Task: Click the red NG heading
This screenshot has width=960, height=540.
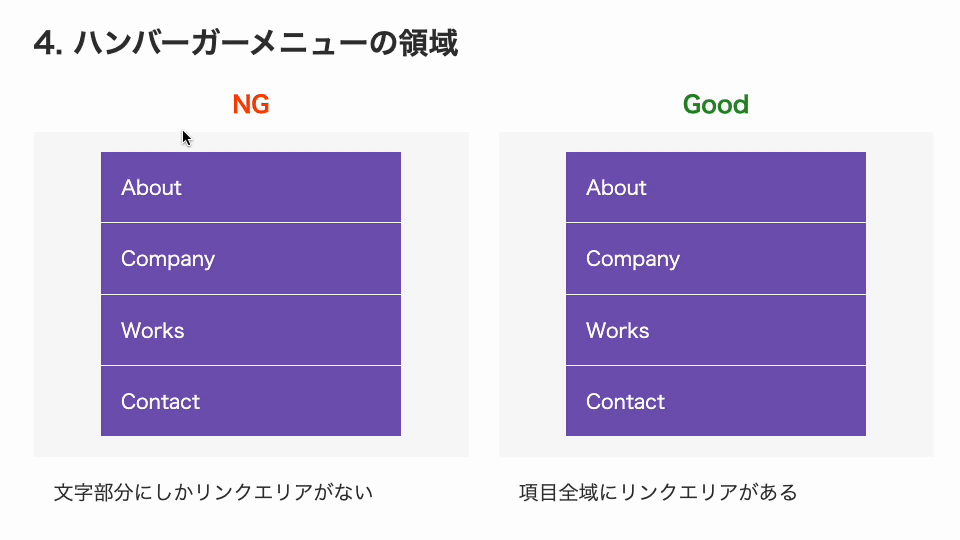Action: (251, 105)
